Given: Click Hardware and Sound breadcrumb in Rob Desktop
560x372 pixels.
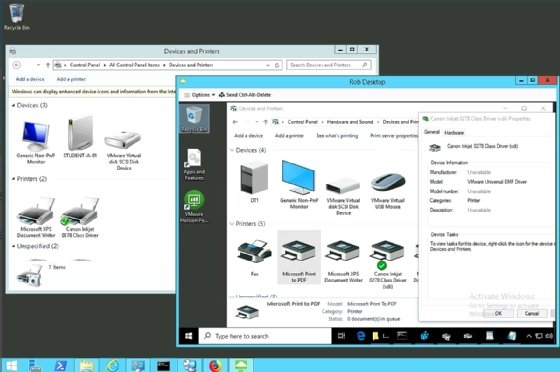Looking at the screenshot, I should coord(350,122).
